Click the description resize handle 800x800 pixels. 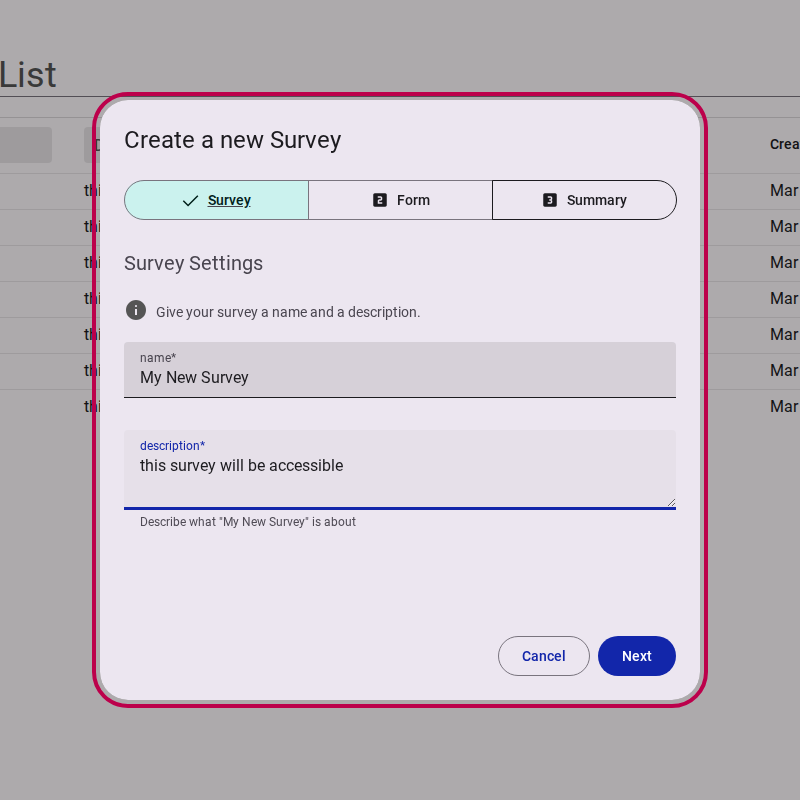(x=671, y=502)
